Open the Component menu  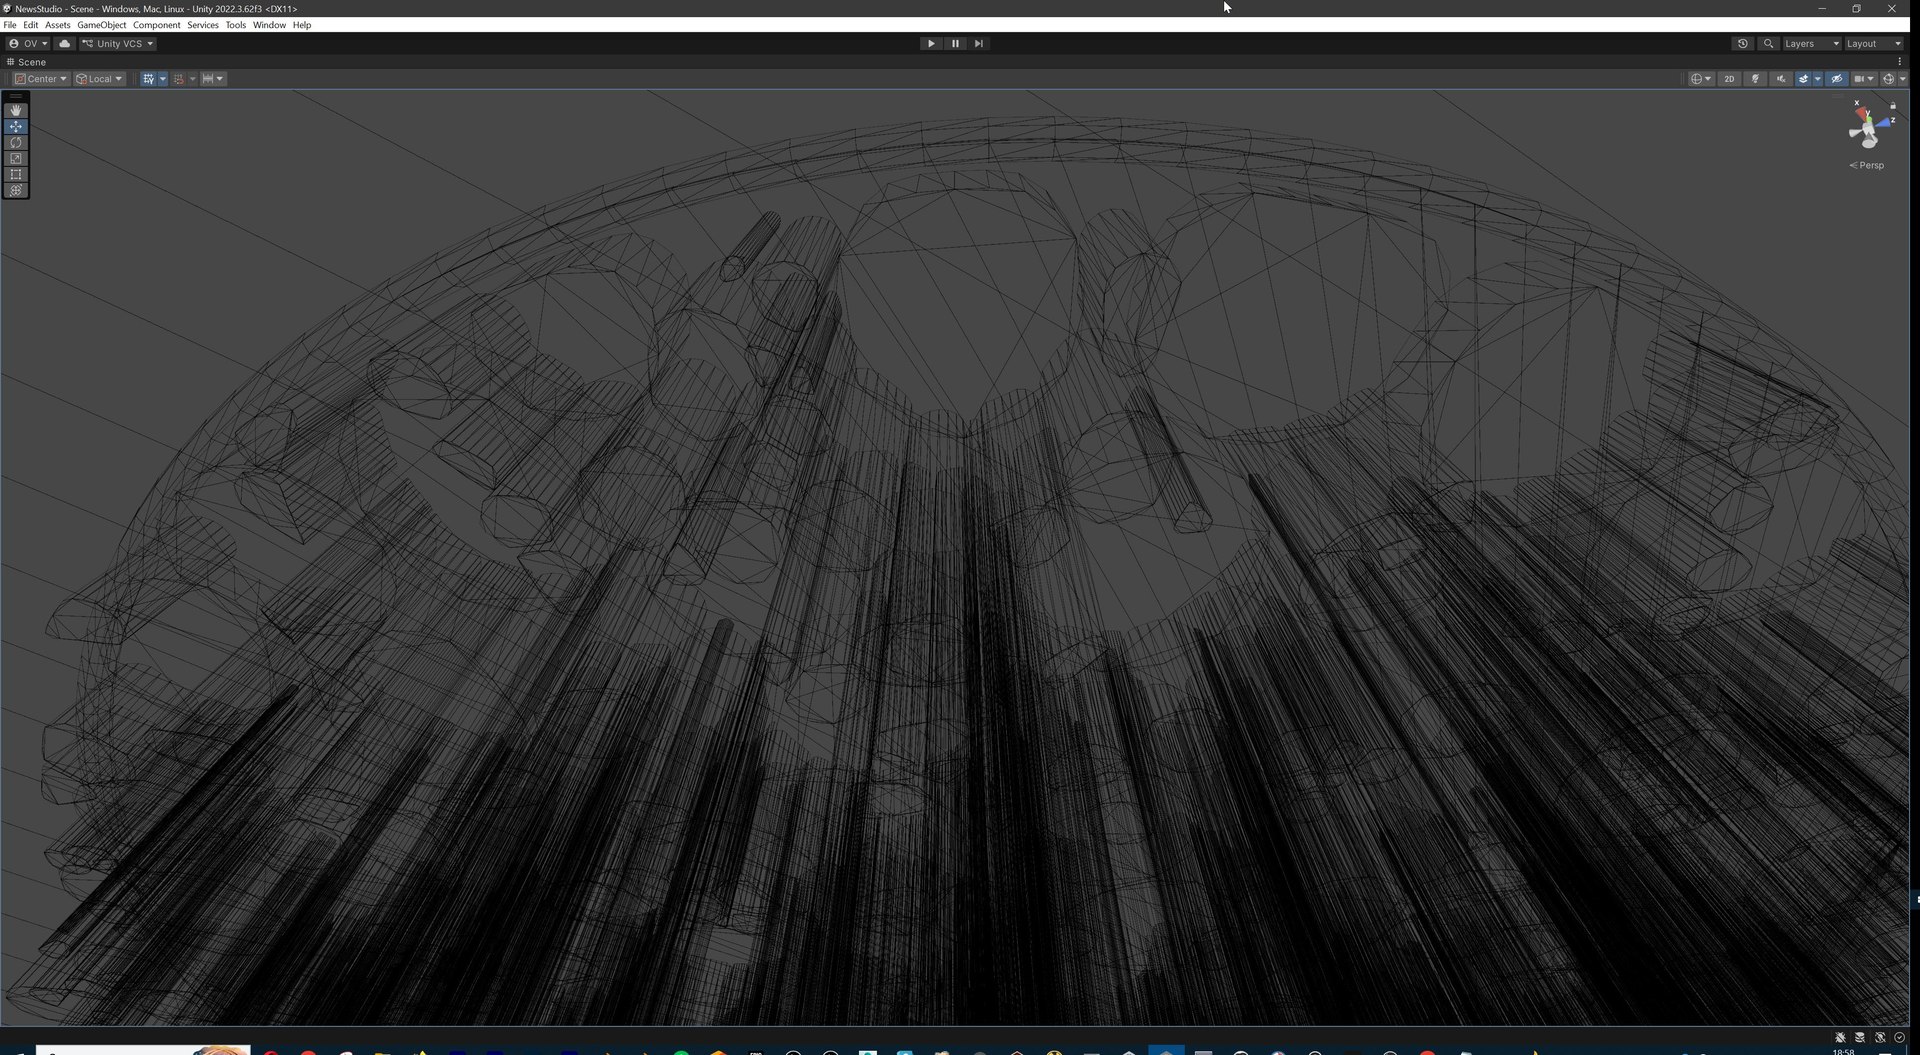[x=157, y=25]
